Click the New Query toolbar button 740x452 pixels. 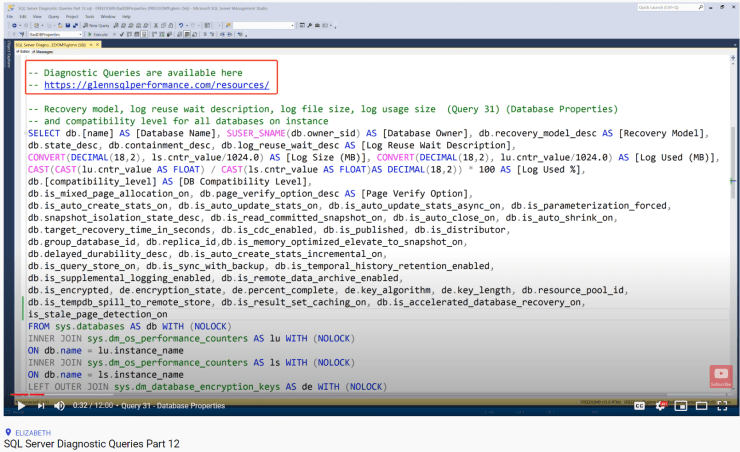96,25
